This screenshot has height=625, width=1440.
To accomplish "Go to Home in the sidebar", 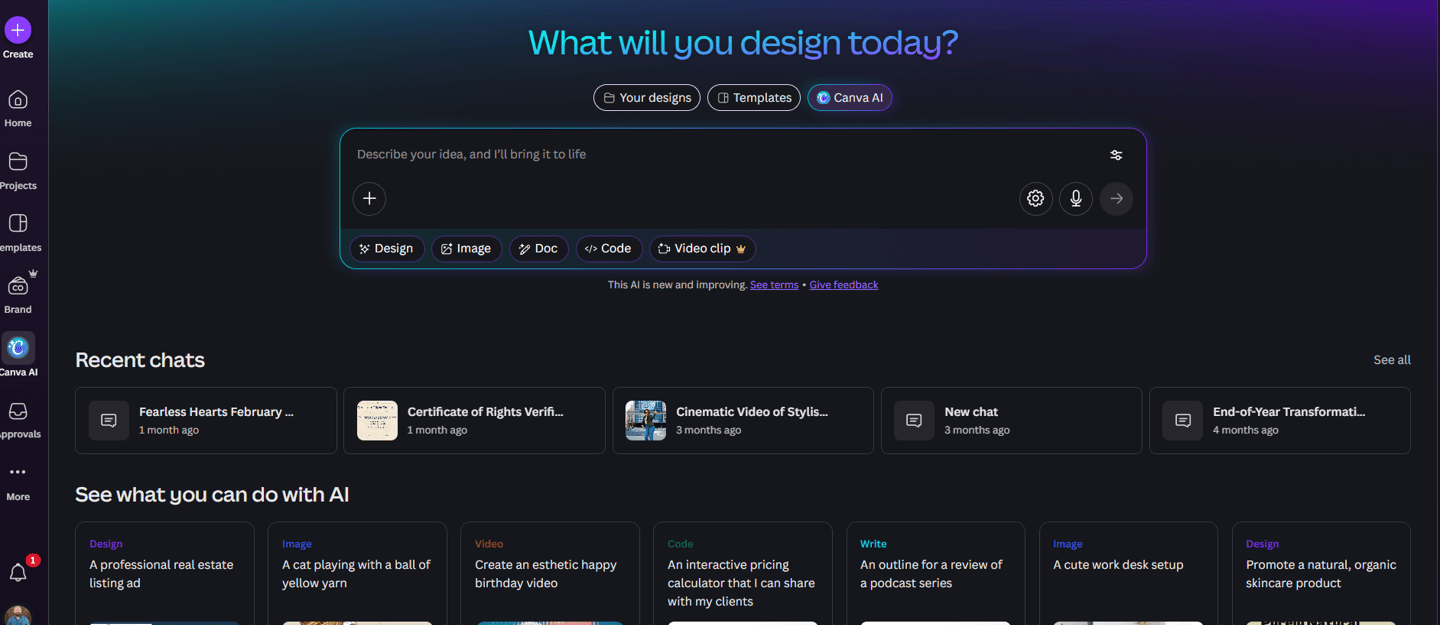I will [x=18, y=108].
